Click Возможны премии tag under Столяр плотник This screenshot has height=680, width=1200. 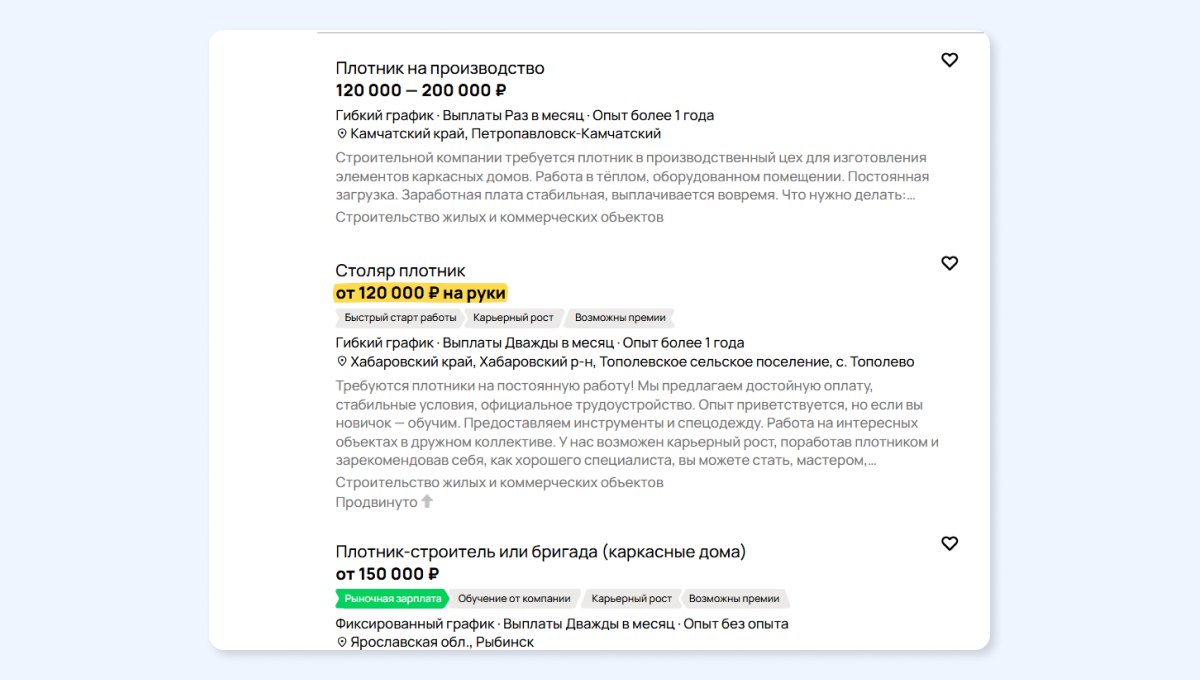click(619, 318)
